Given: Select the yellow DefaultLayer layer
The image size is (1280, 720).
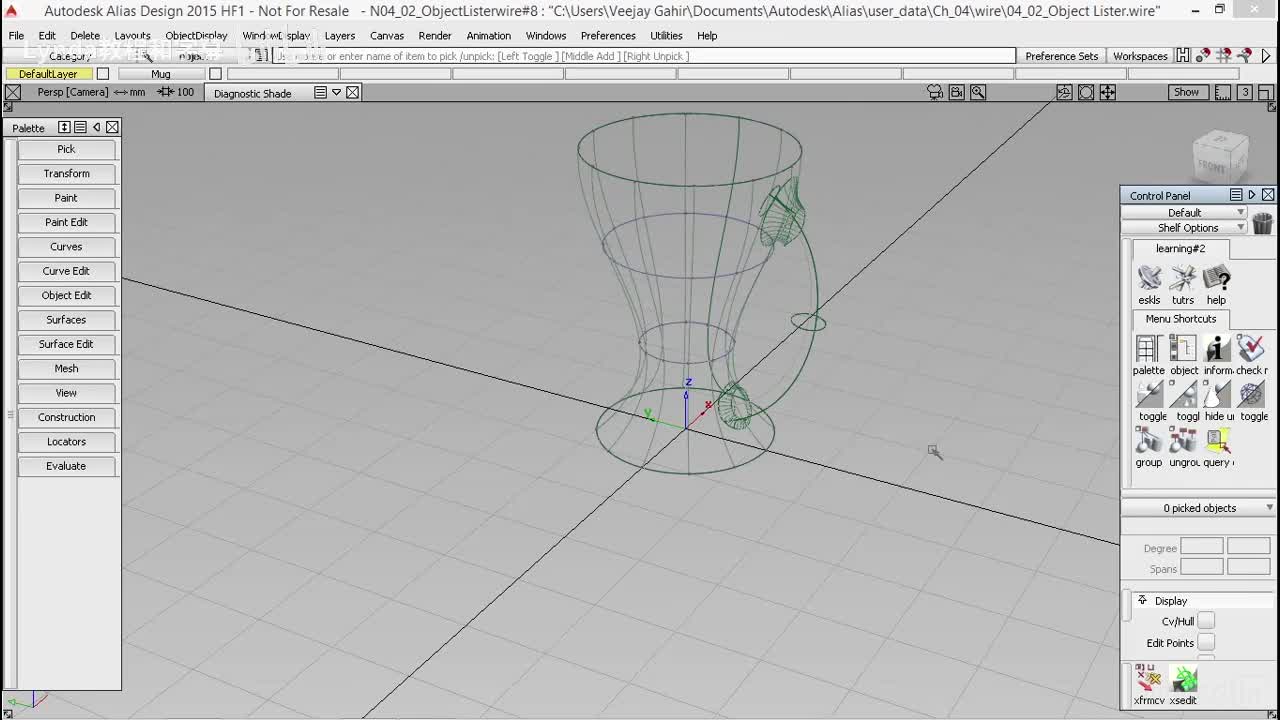Looking at the screenshot, I should (x=48, y=74).
